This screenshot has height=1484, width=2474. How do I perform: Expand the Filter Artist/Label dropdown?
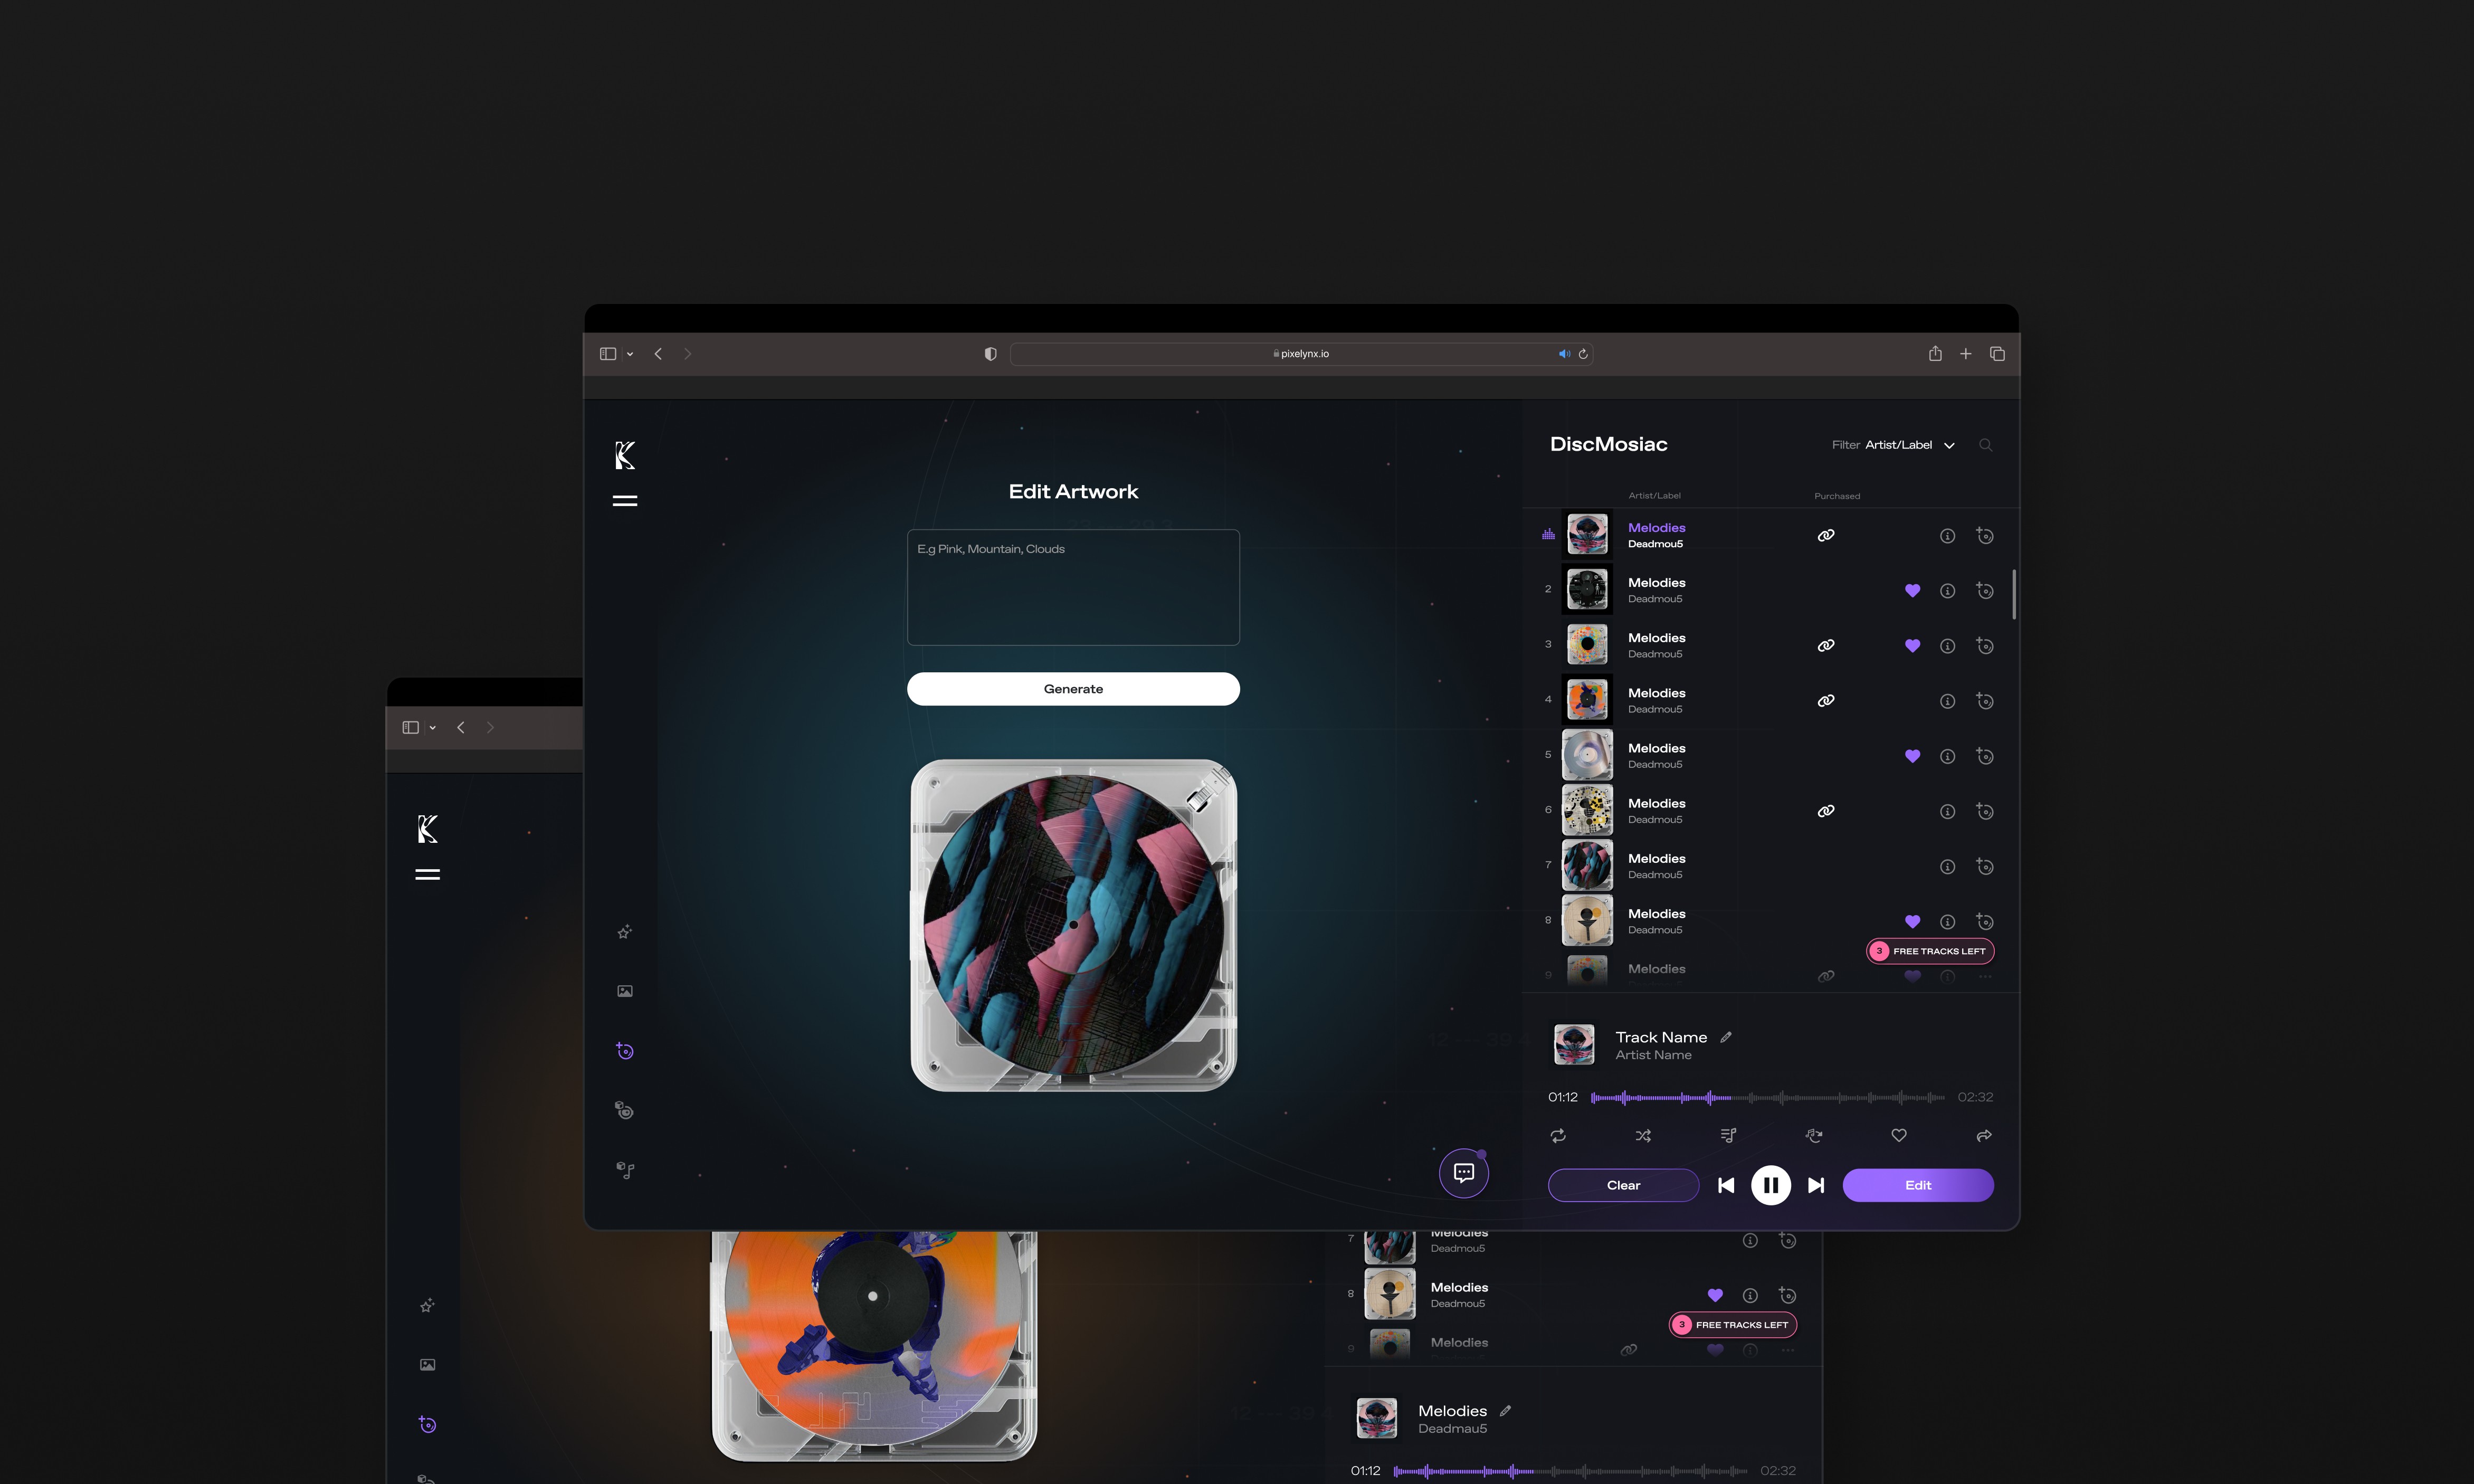[1893, 445]
